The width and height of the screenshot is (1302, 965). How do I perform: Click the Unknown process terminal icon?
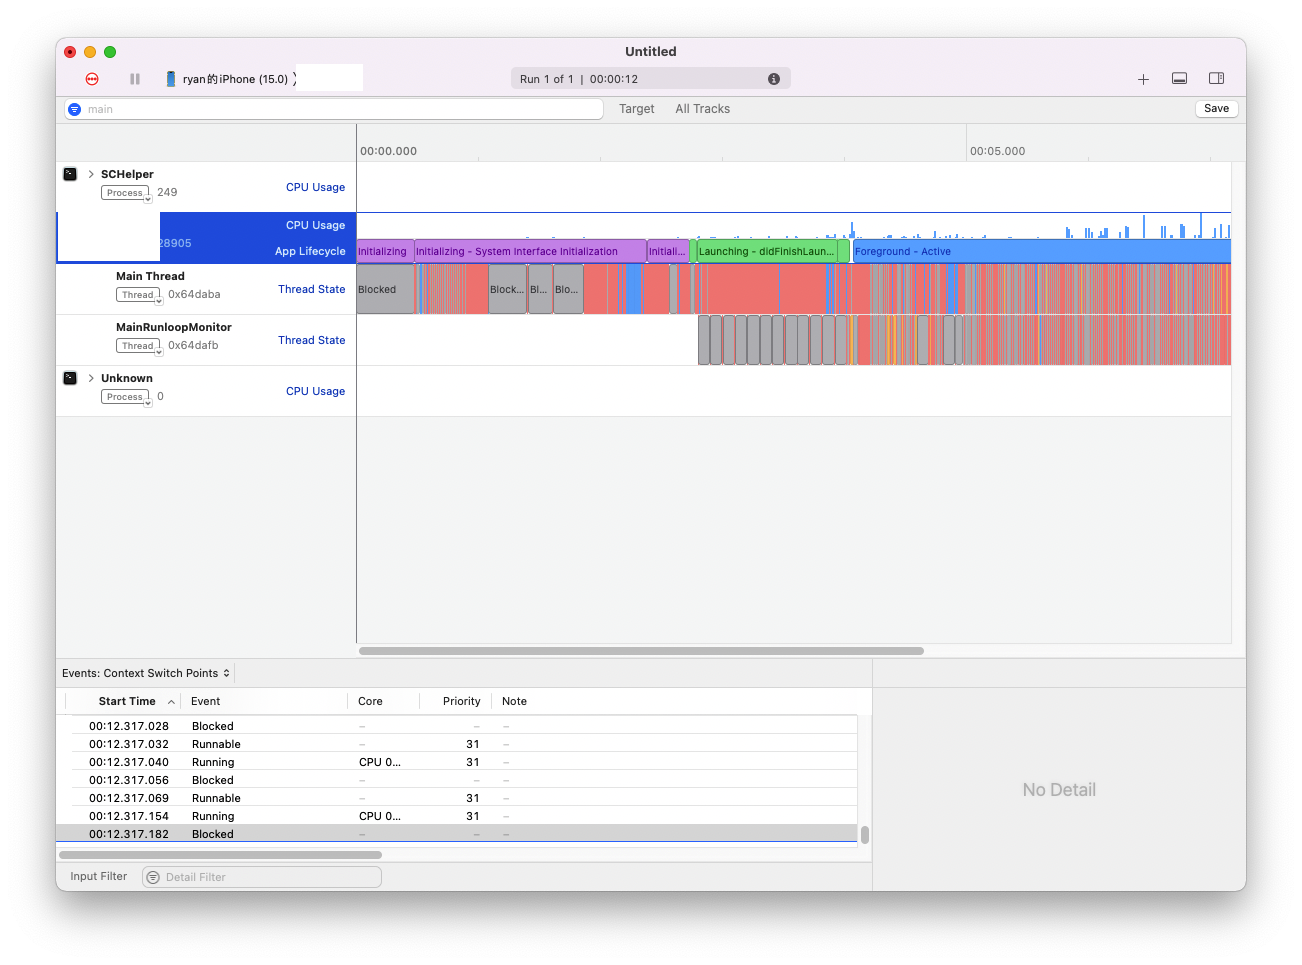(70, 378)
